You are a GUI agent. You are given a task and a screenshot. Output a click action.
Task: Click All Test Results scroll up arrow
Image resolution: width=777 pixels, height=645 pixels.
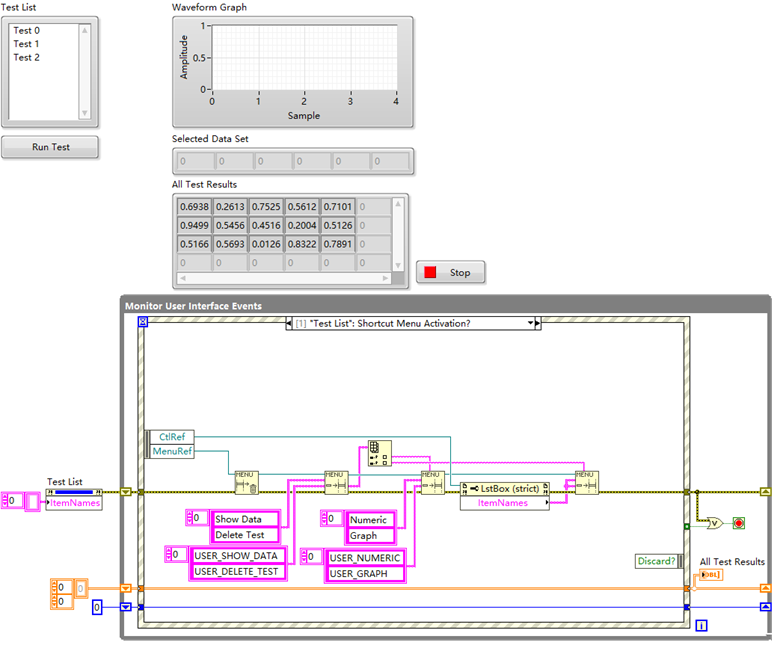pyautogui.click(x=398, y=204)
